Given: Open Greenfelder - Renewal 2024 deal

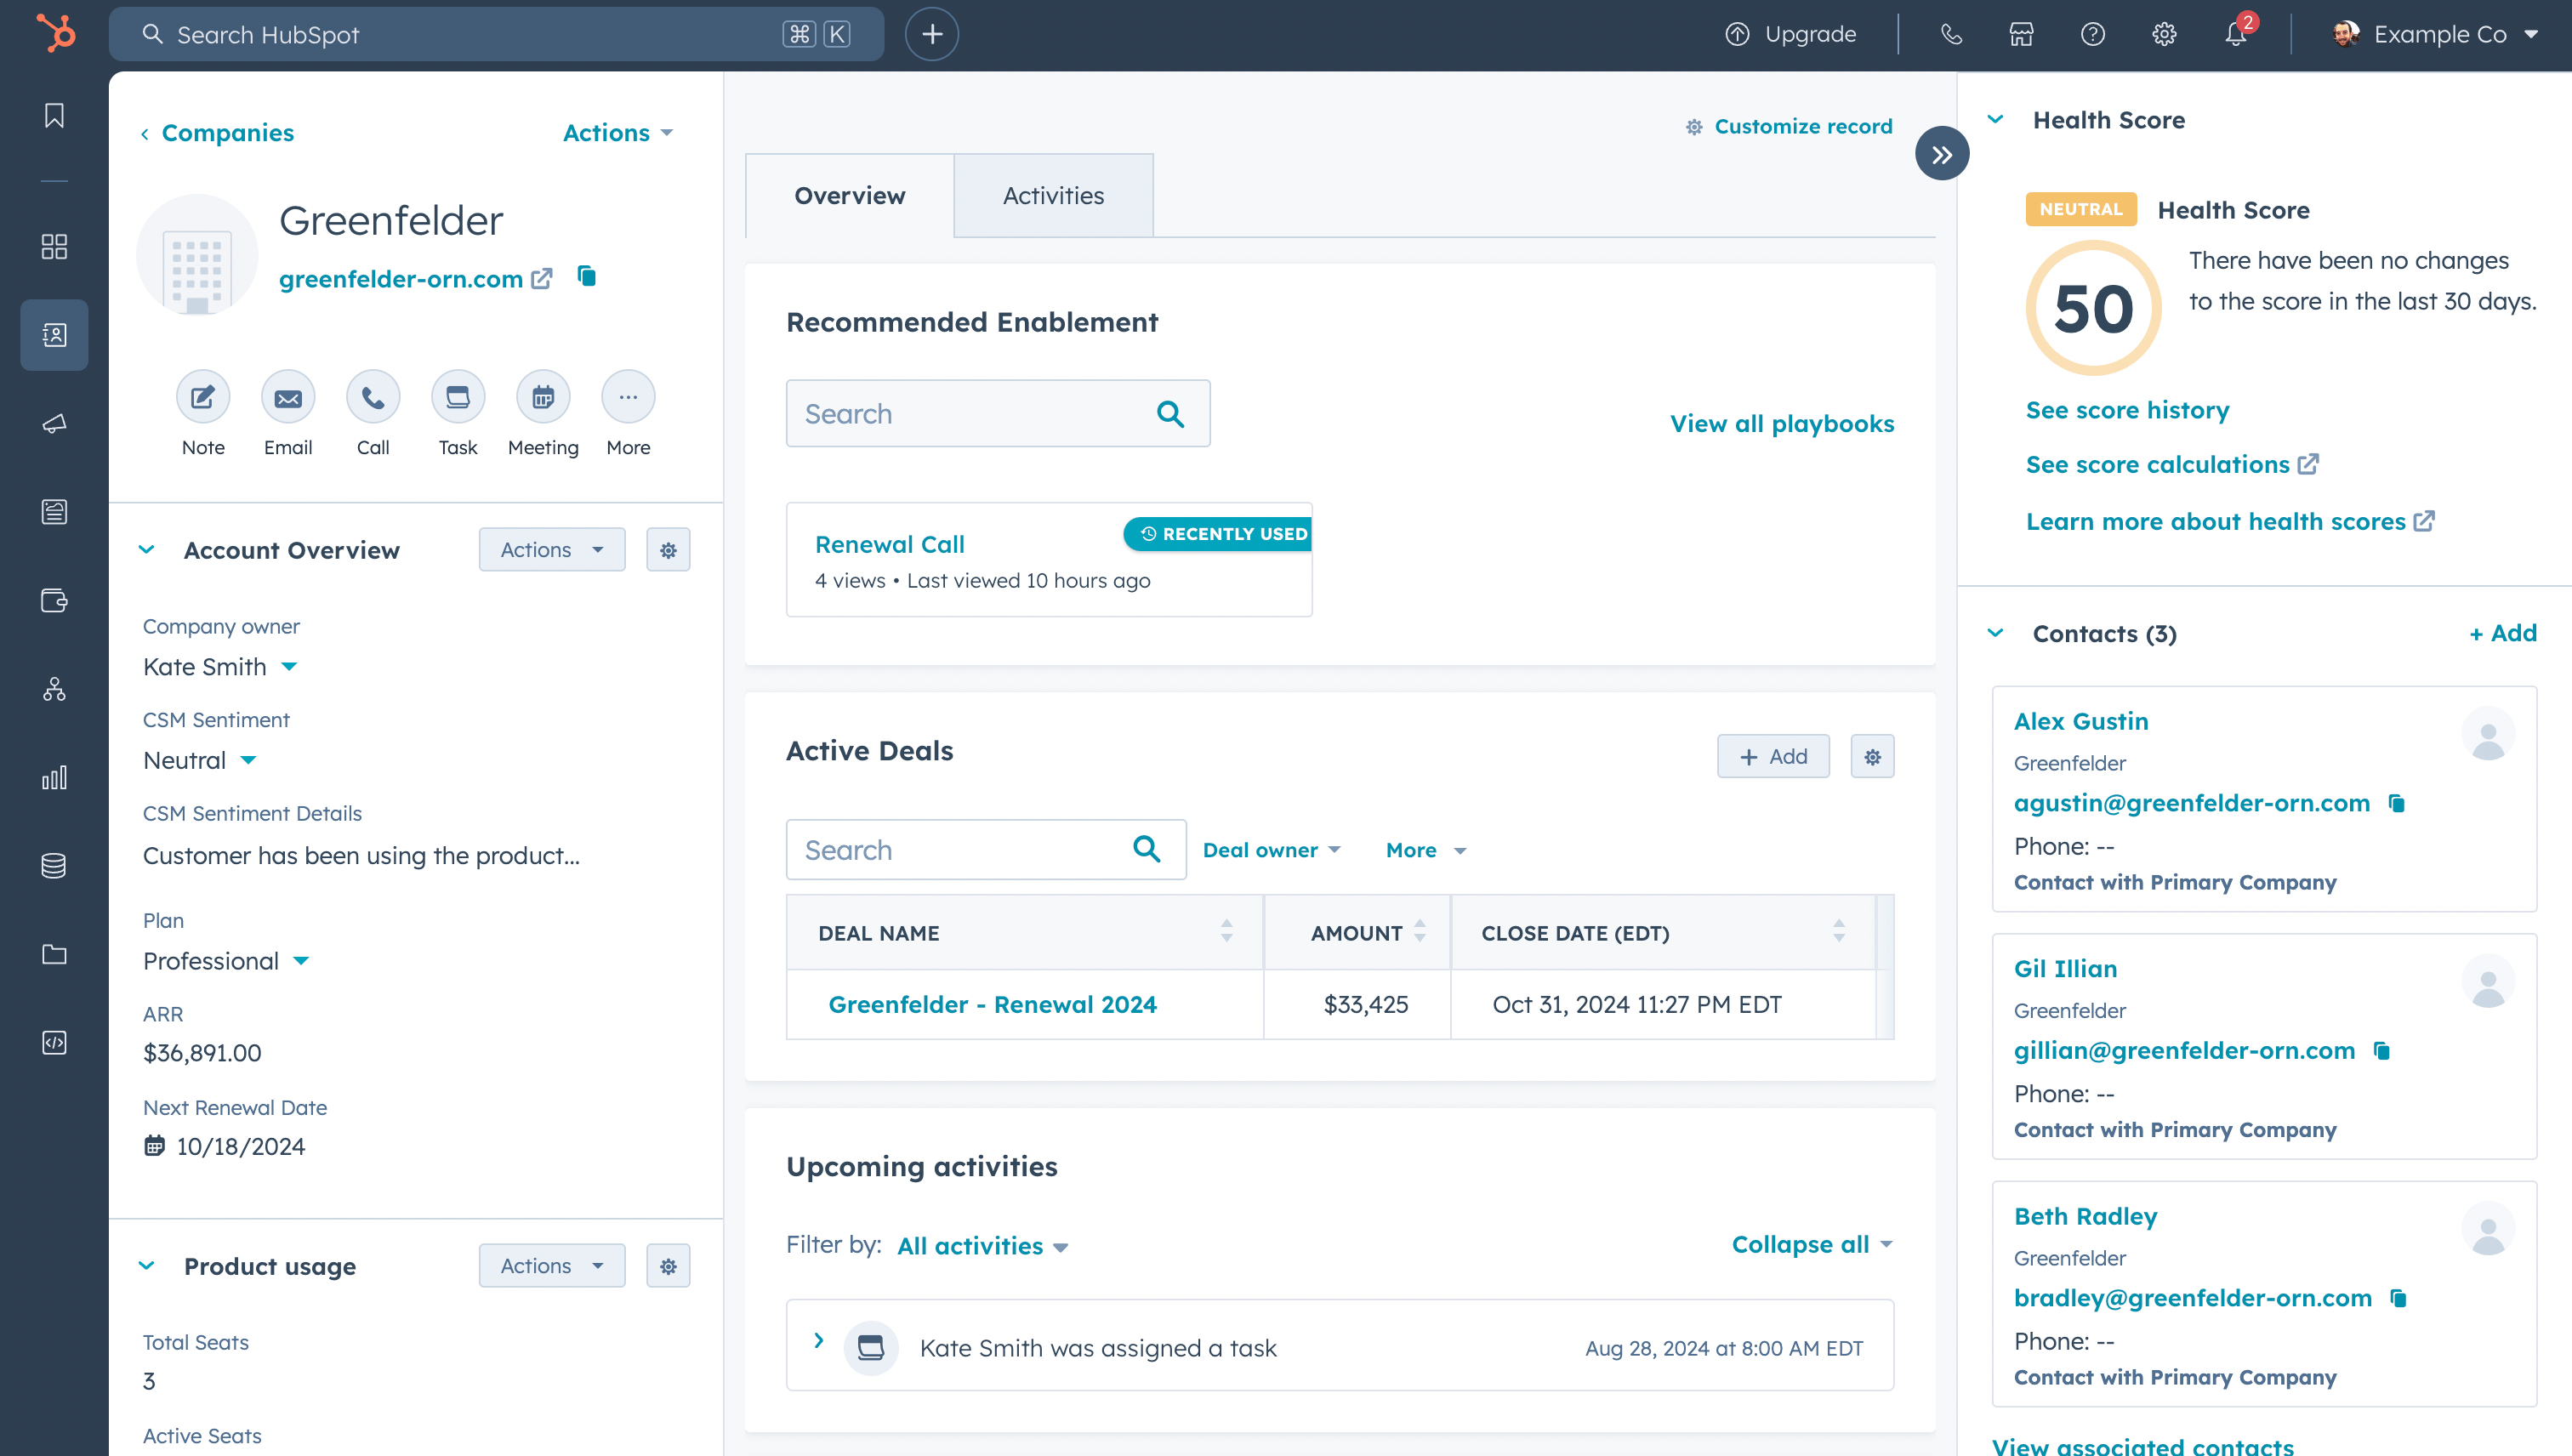Looking at the screenshot, I should [x=992, y=1004].
